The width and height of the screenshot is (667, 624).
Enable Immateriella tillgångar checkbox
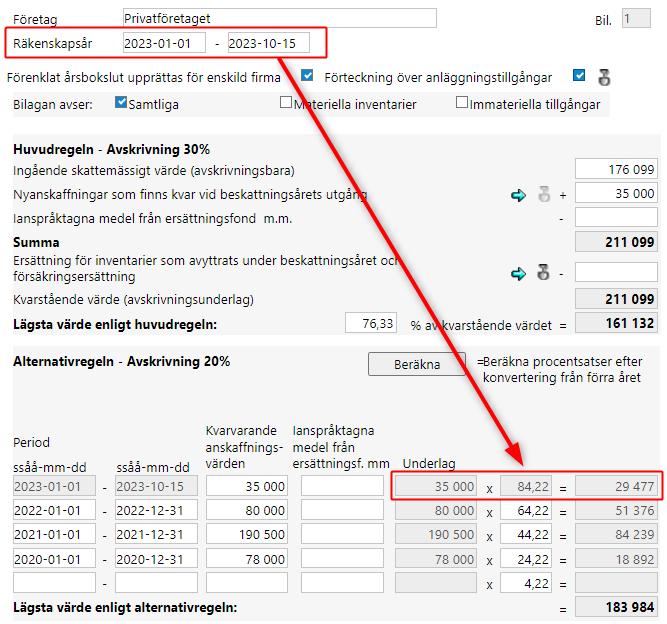click(462, 103)
